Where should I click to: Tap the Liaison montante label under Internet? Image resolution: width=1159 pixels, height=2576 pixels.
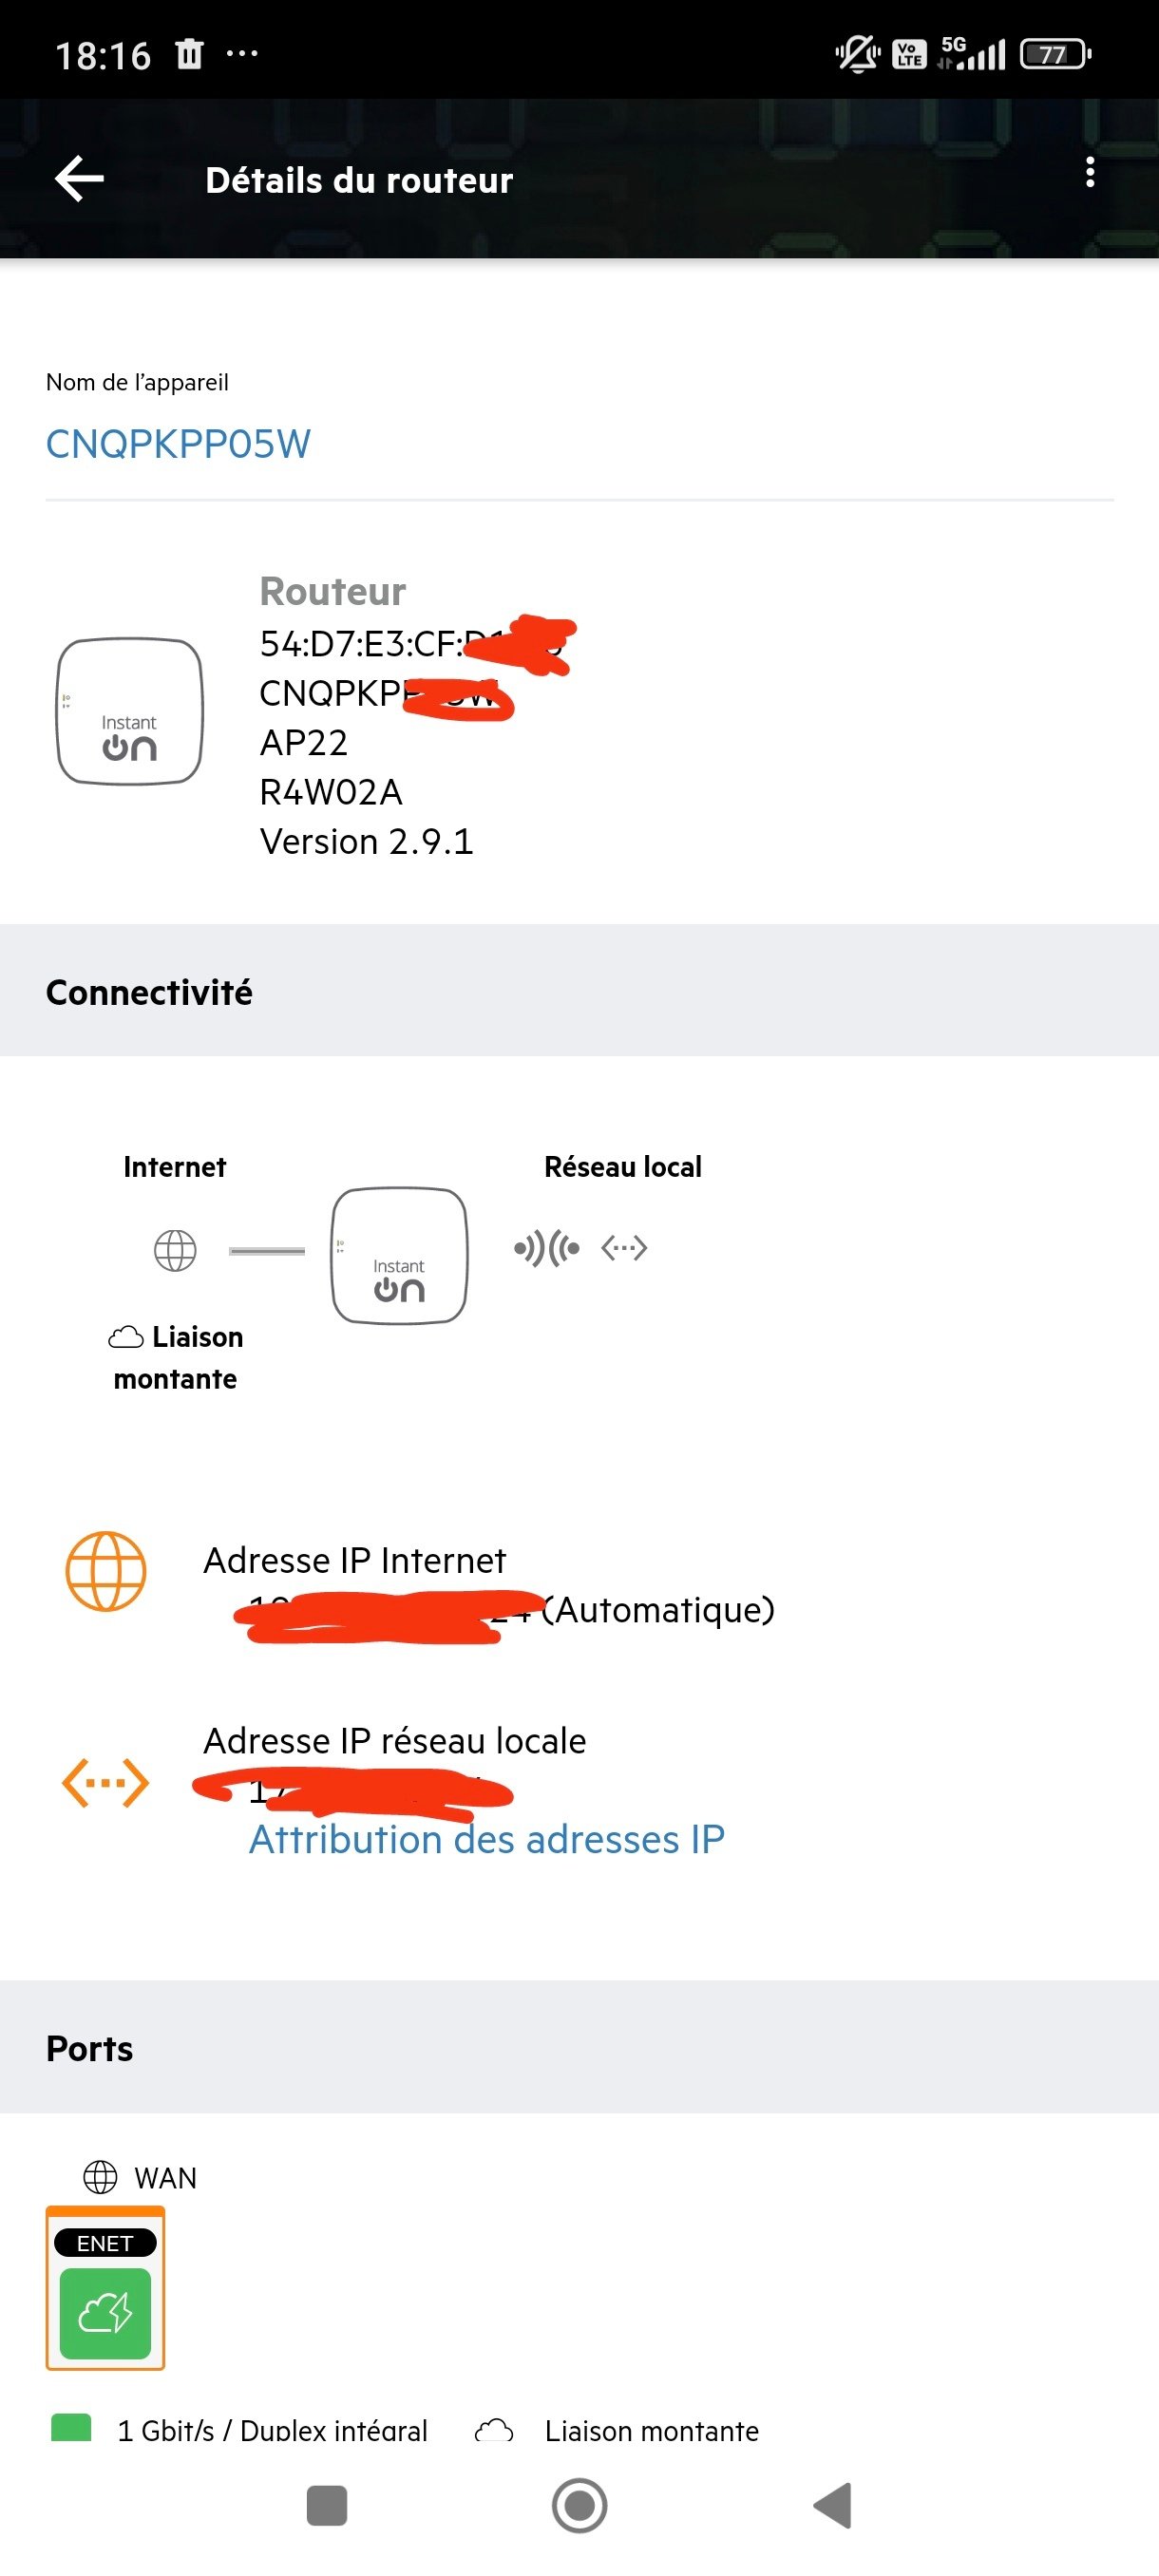[176, 1358]
